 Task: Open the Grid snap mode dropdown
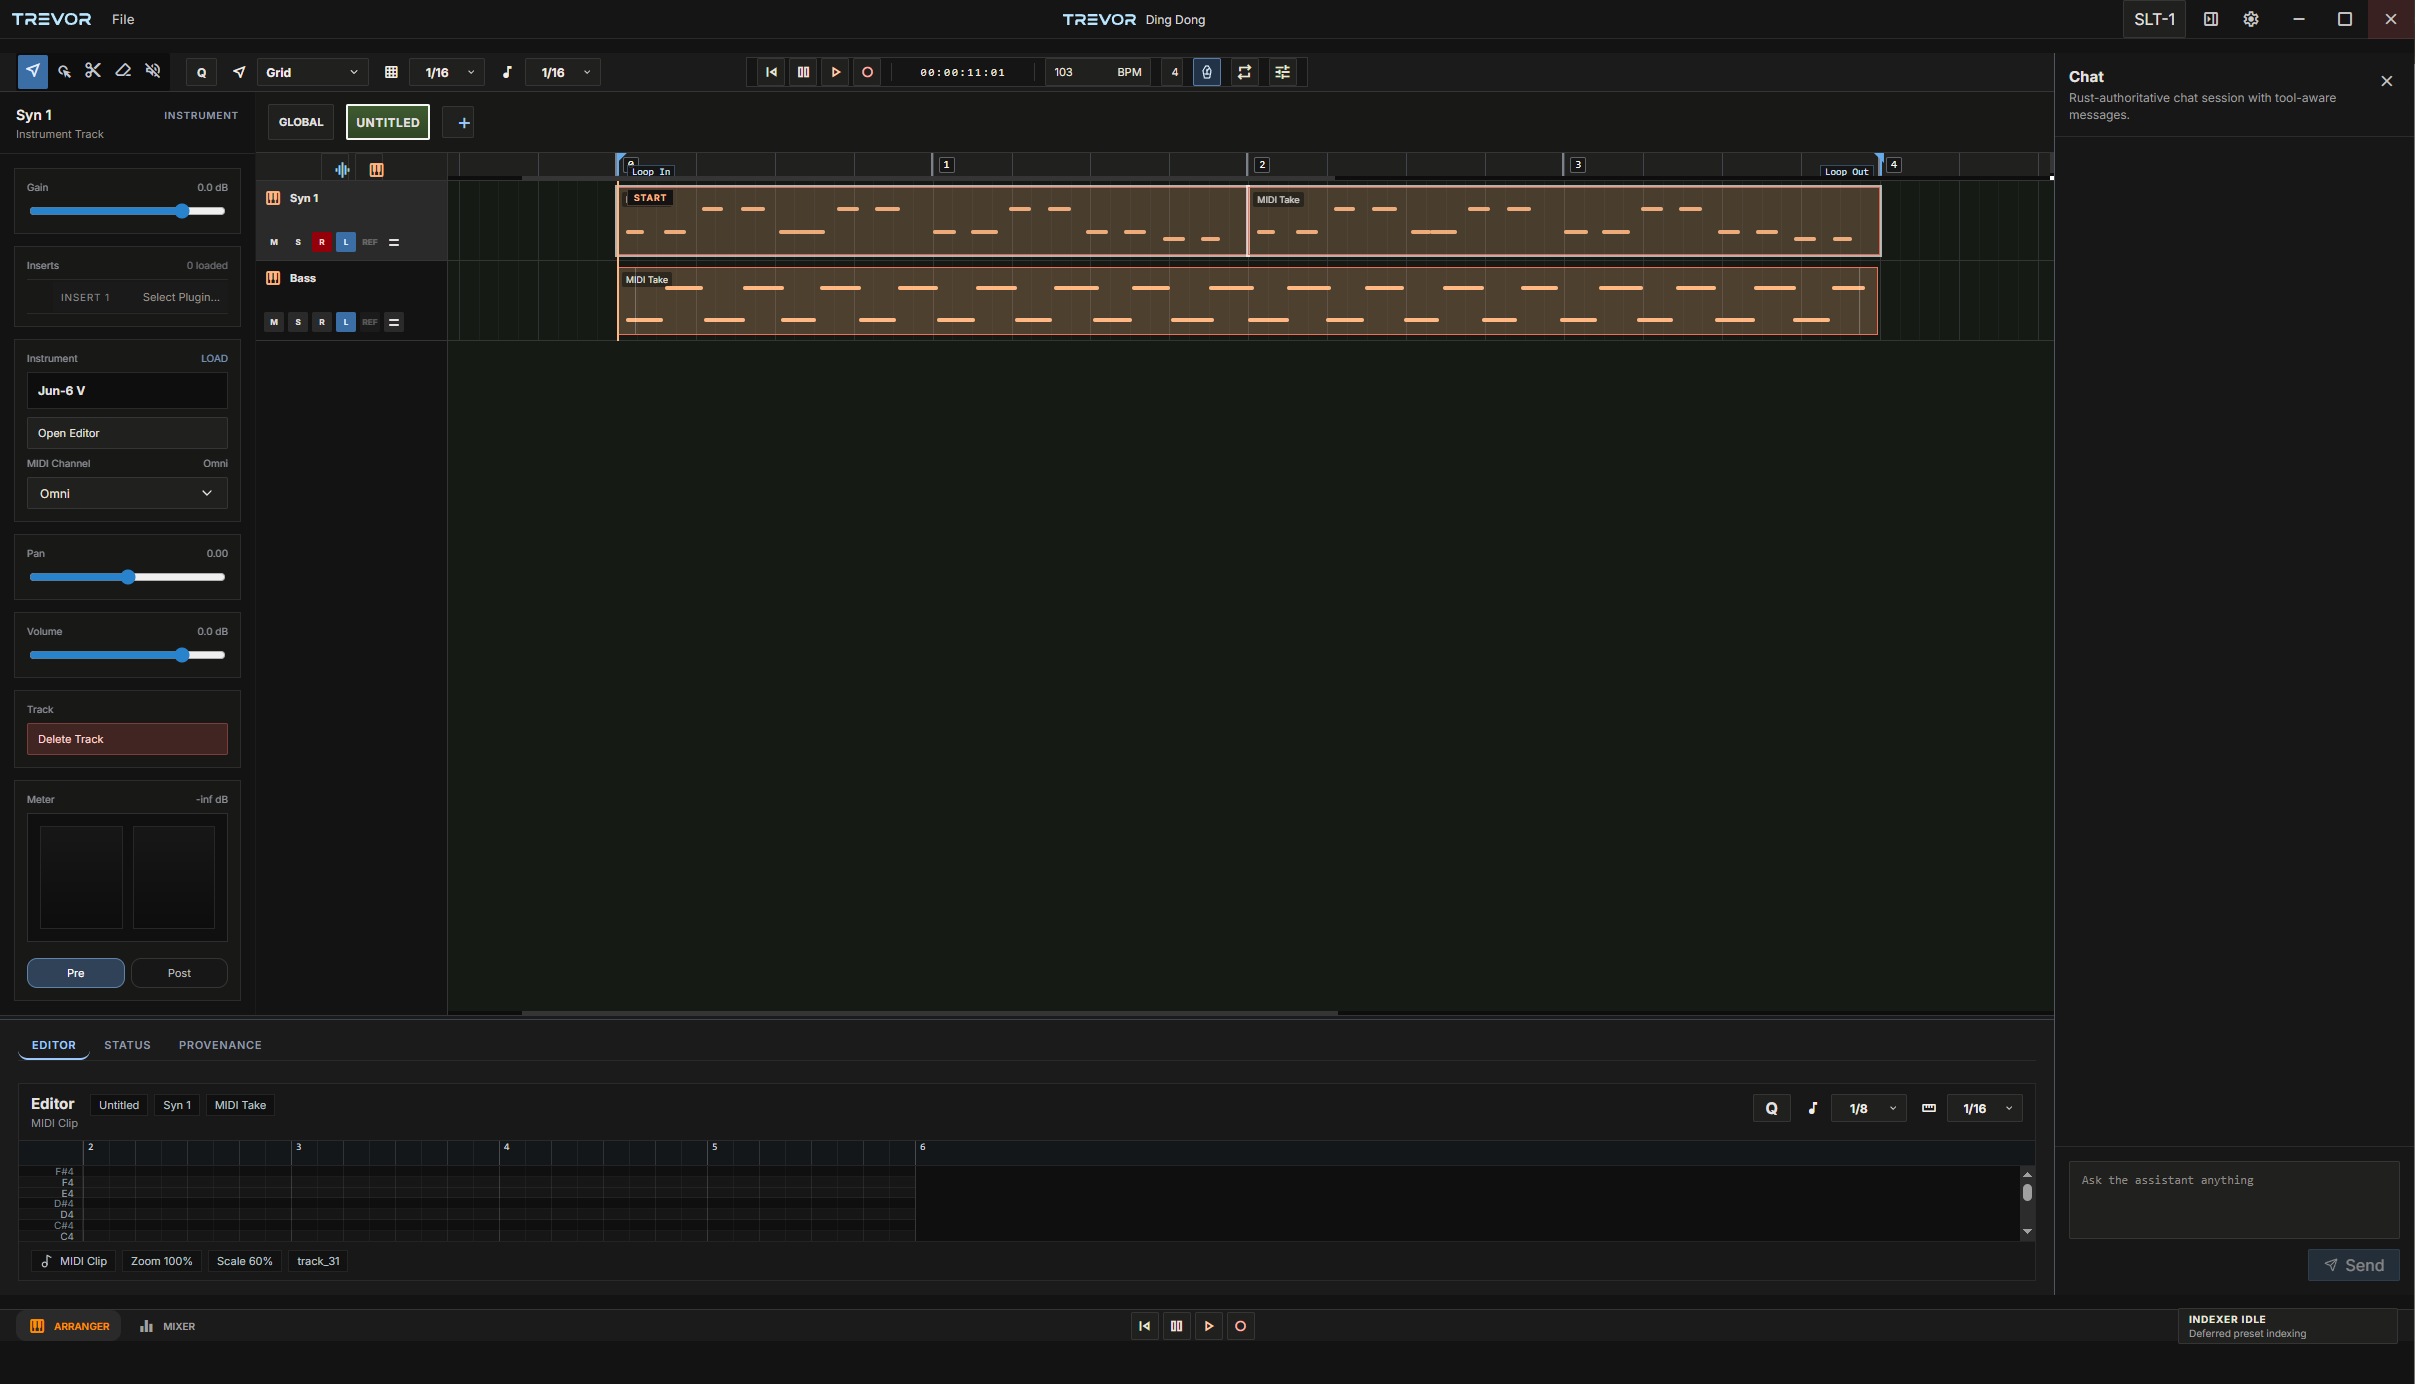tap(311, 72)
